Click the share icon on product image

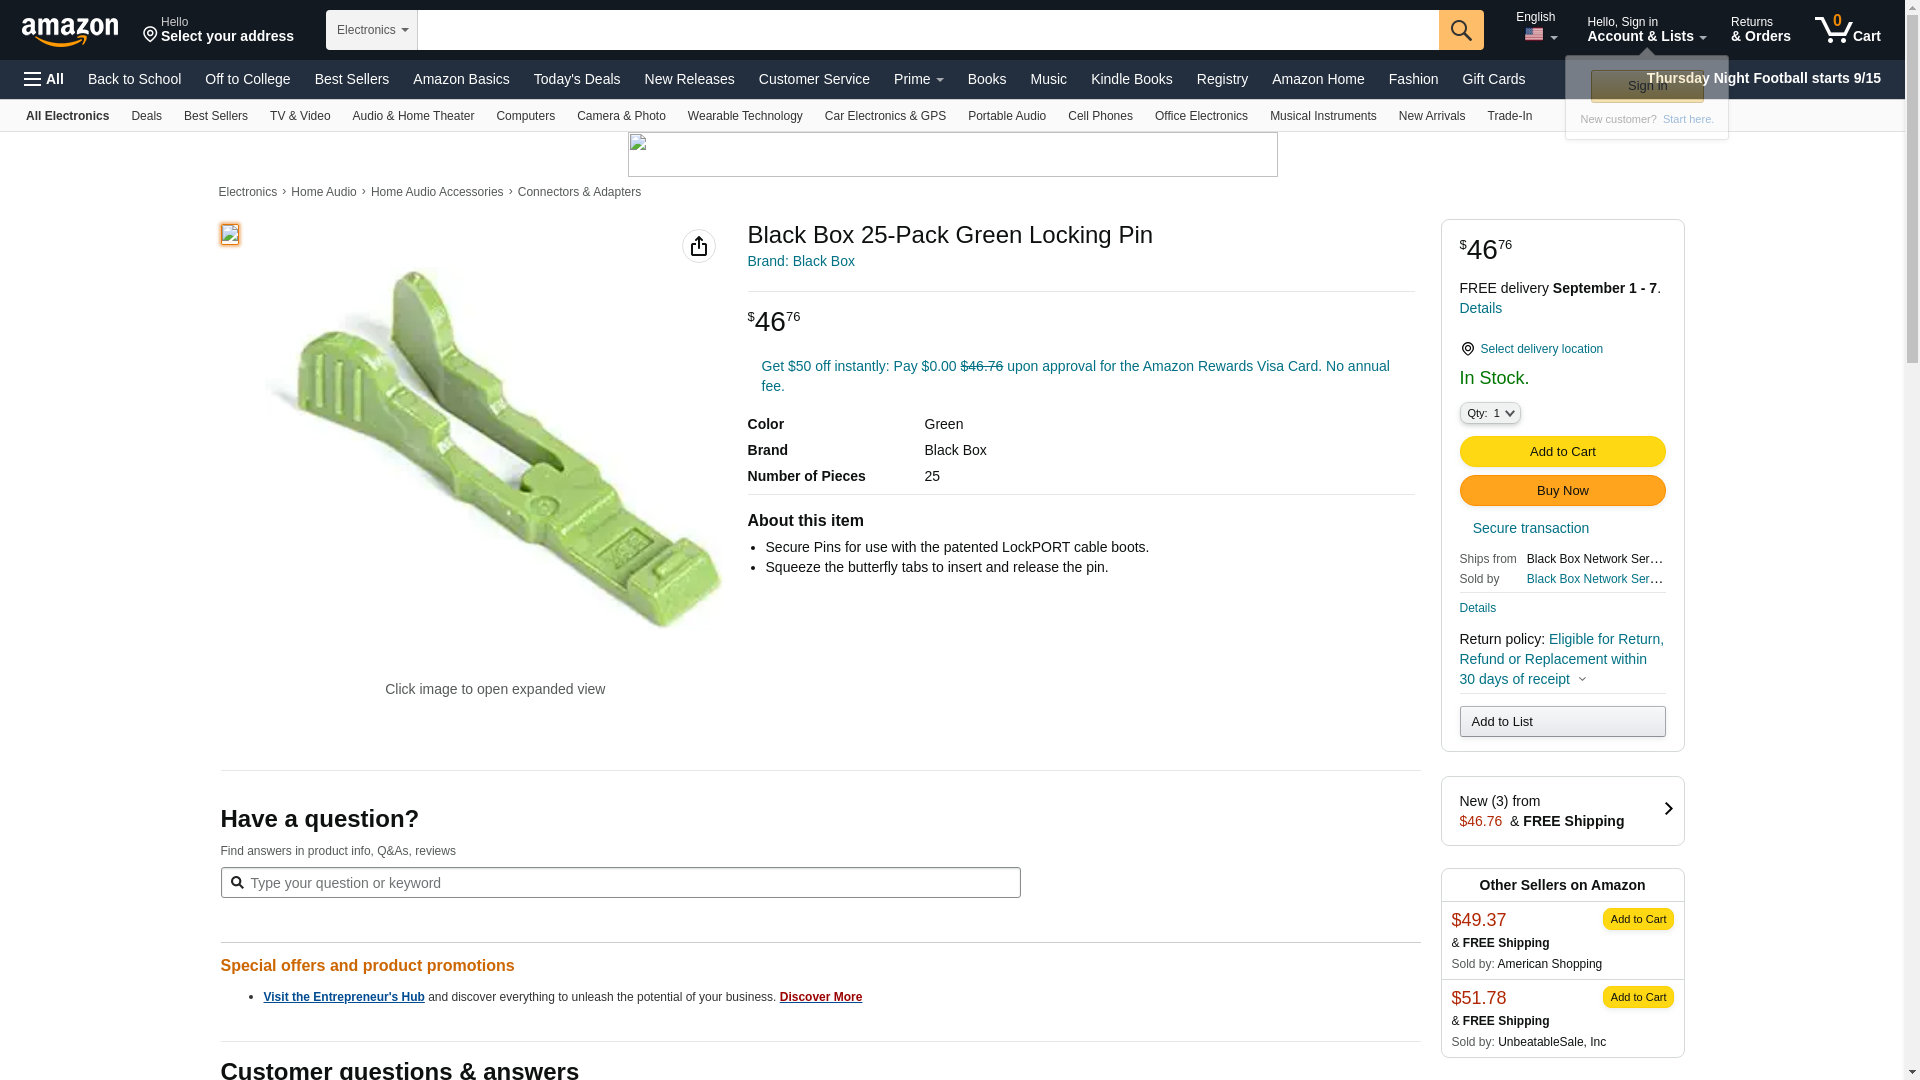pos(698,246)
